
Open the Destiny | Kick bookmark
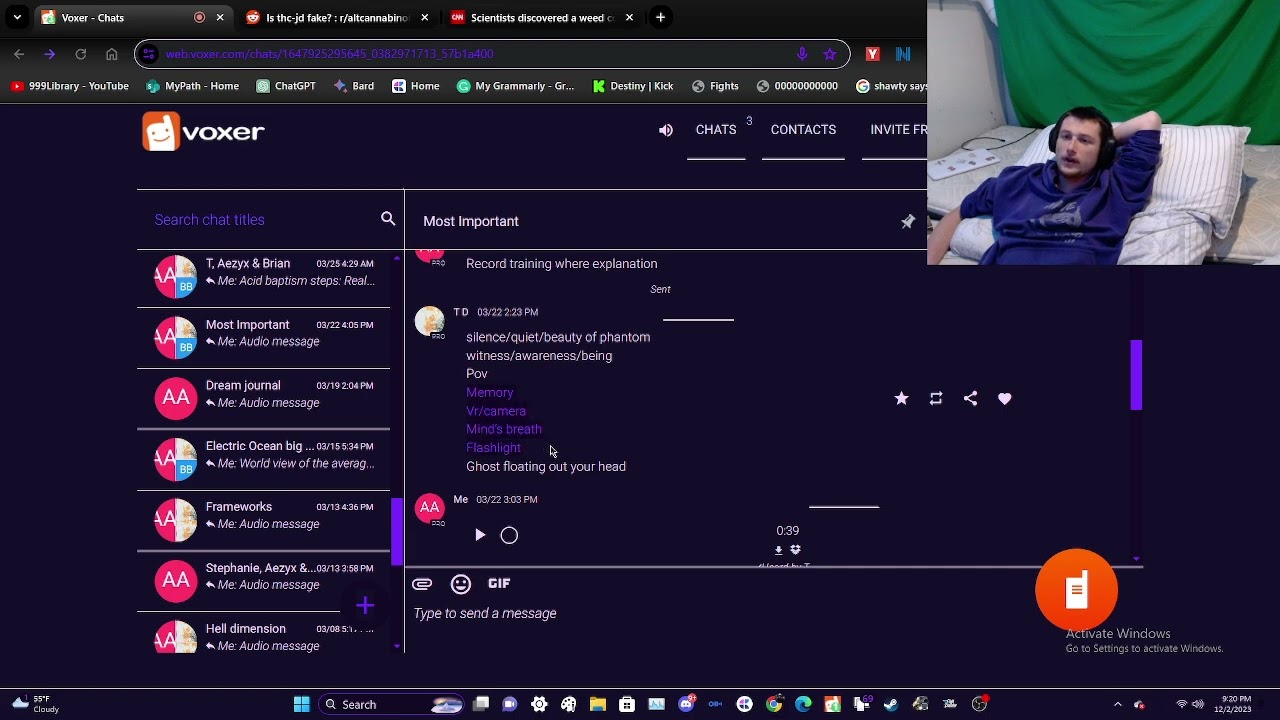(633, 86)
